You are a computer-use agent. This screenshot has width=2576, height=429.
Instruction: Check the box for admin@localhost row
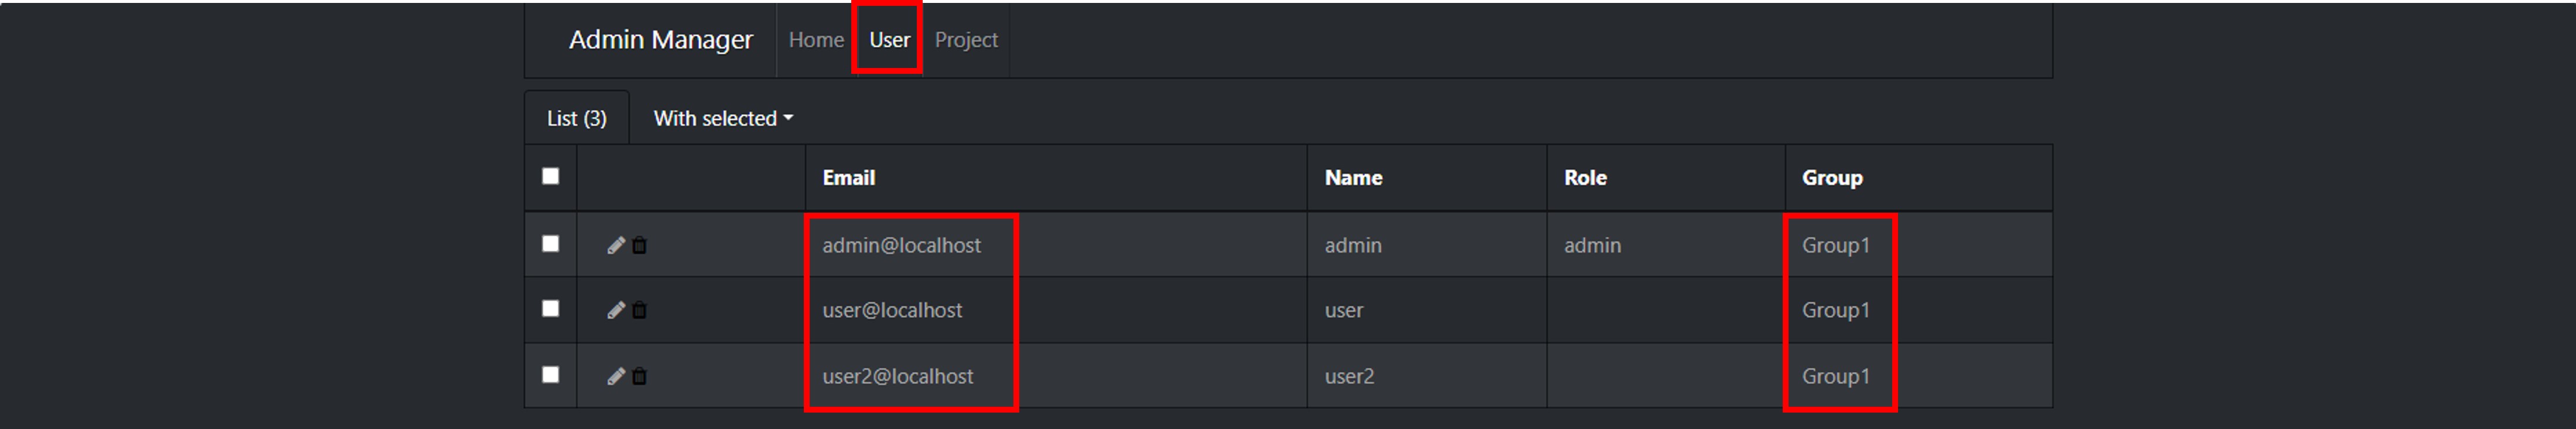point(551,244)
